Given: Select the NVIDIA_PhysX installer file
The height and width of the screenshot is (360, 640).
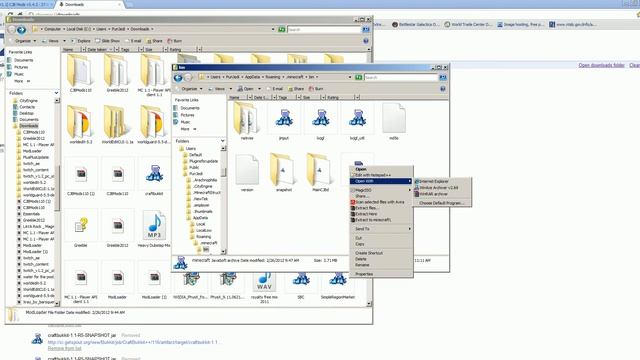Looking at the screenshot, I should pyautogui.click(x=191, y=286).
